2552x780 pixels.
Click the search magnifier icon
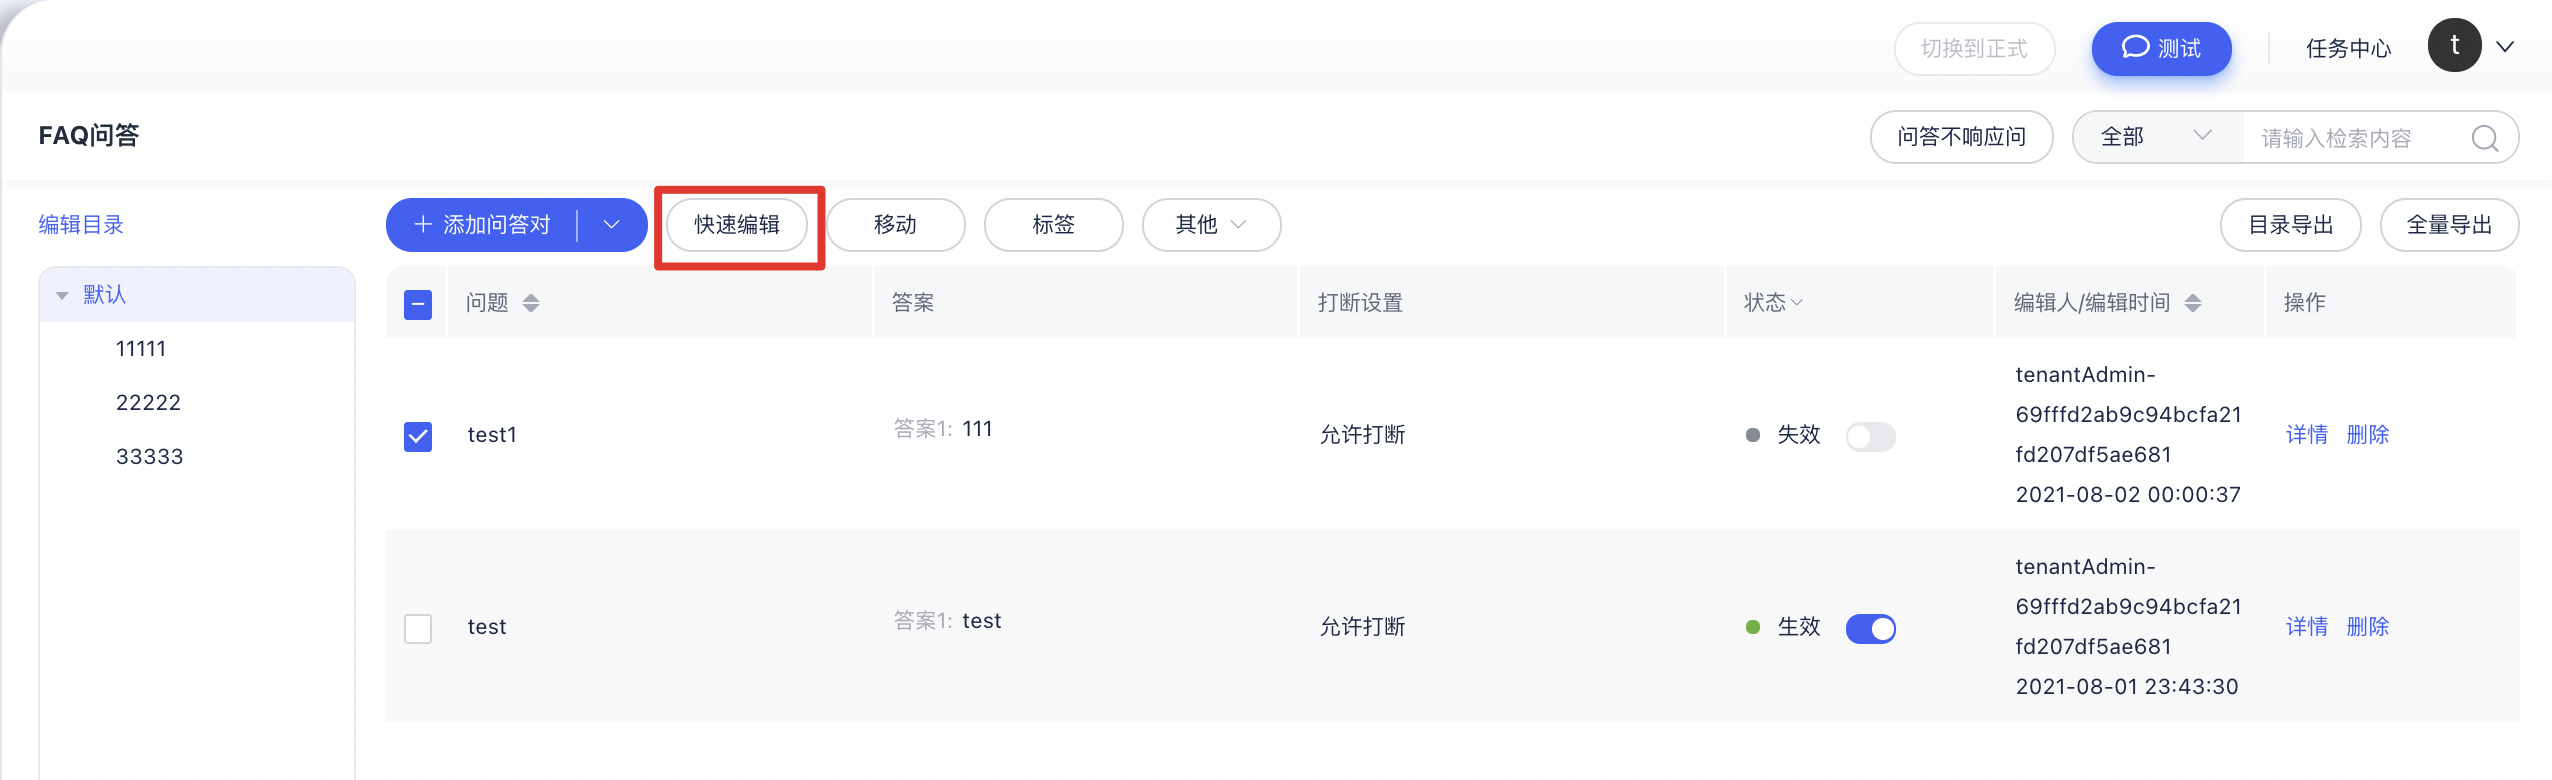pos(2485,138)
